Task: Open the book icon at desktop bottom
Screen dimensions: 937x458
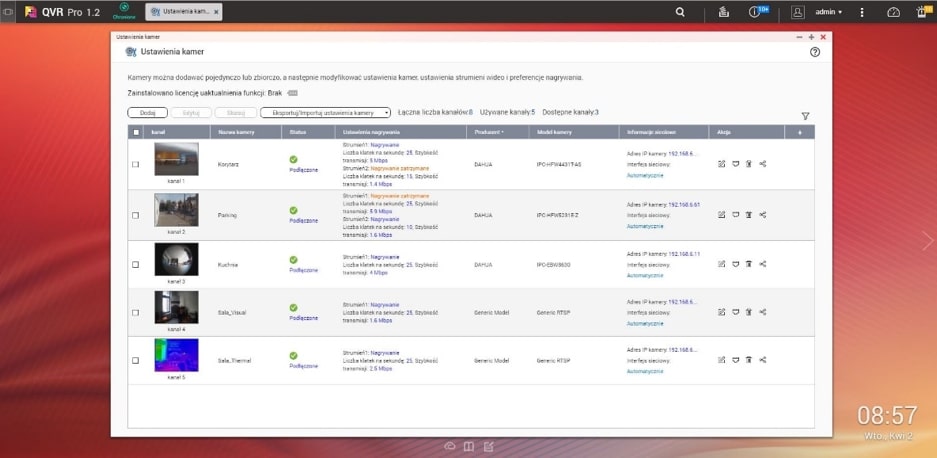Action: pos(470,446)
